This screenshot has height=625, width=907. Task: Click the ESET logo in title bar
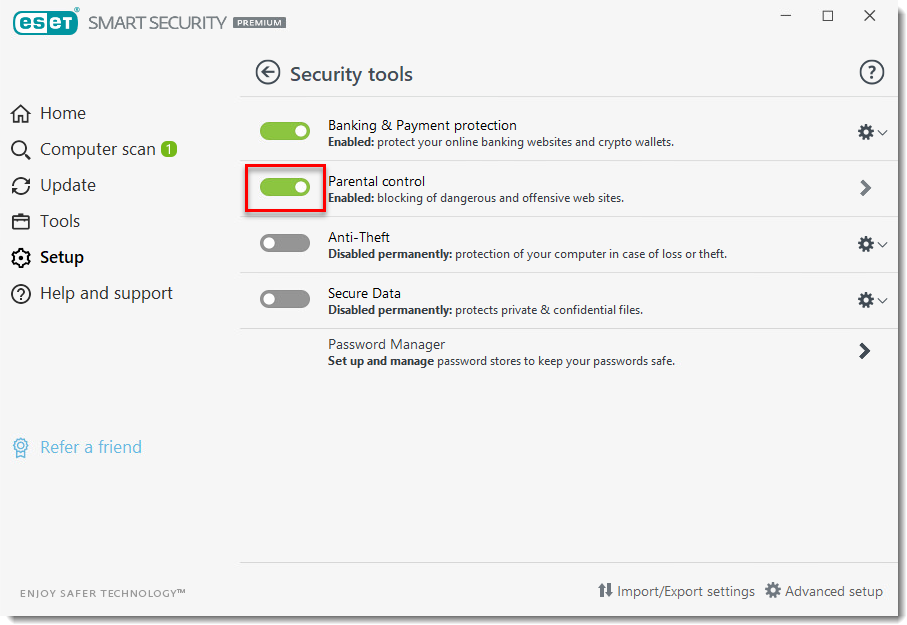point(45,22)
